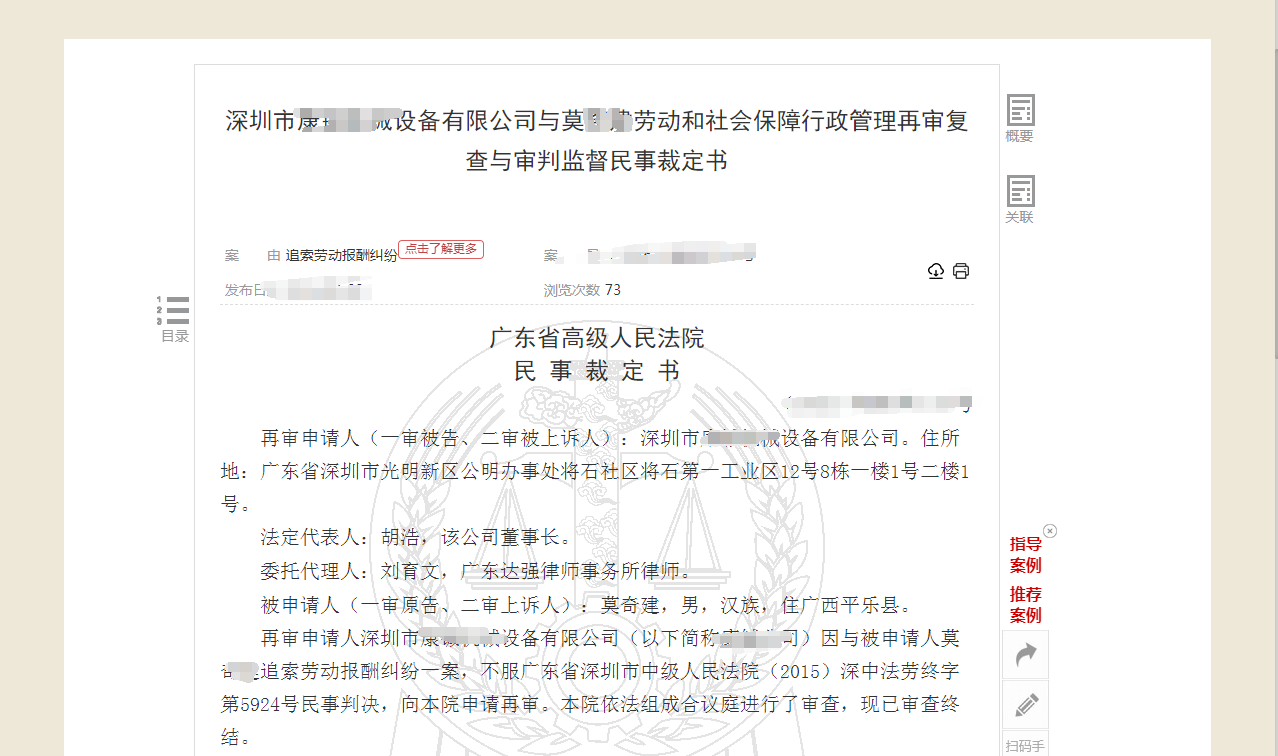
Task: Open the 概要 summary panel icon
Action: coord(1020,118)
